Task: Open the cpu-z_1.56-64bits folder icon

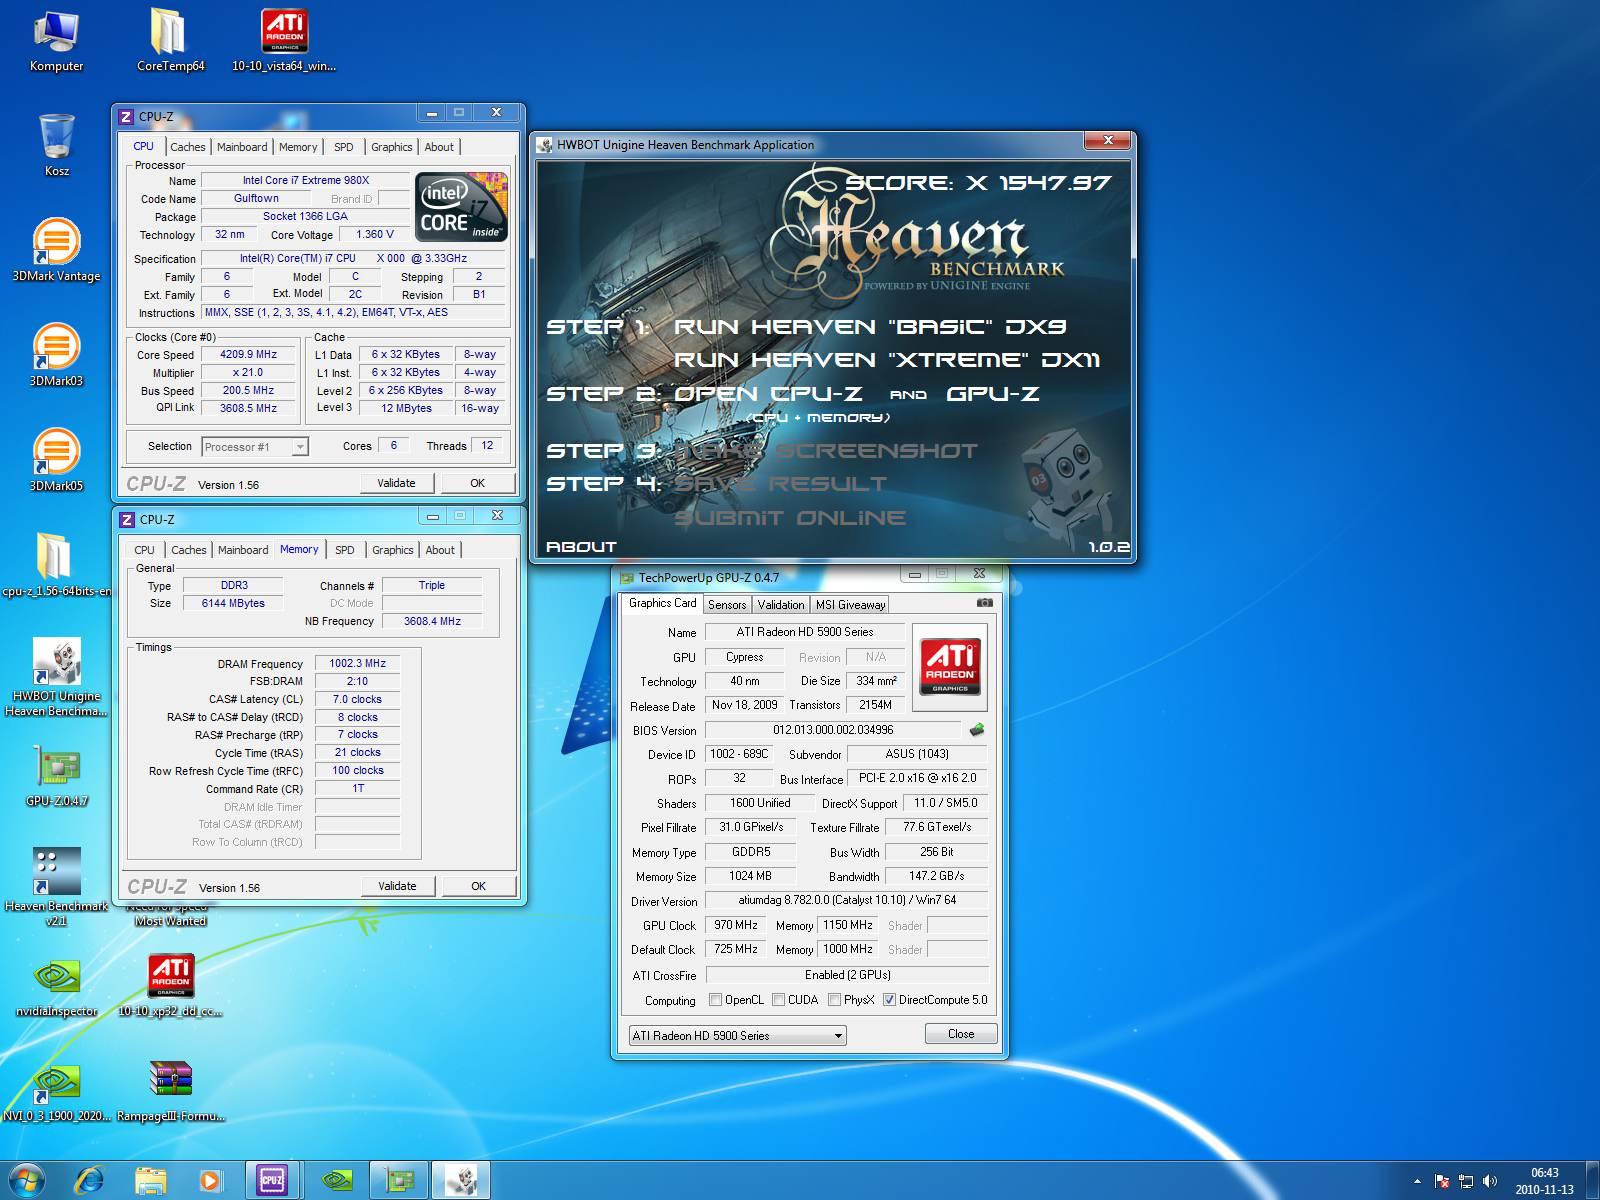Action: [56, 565]
